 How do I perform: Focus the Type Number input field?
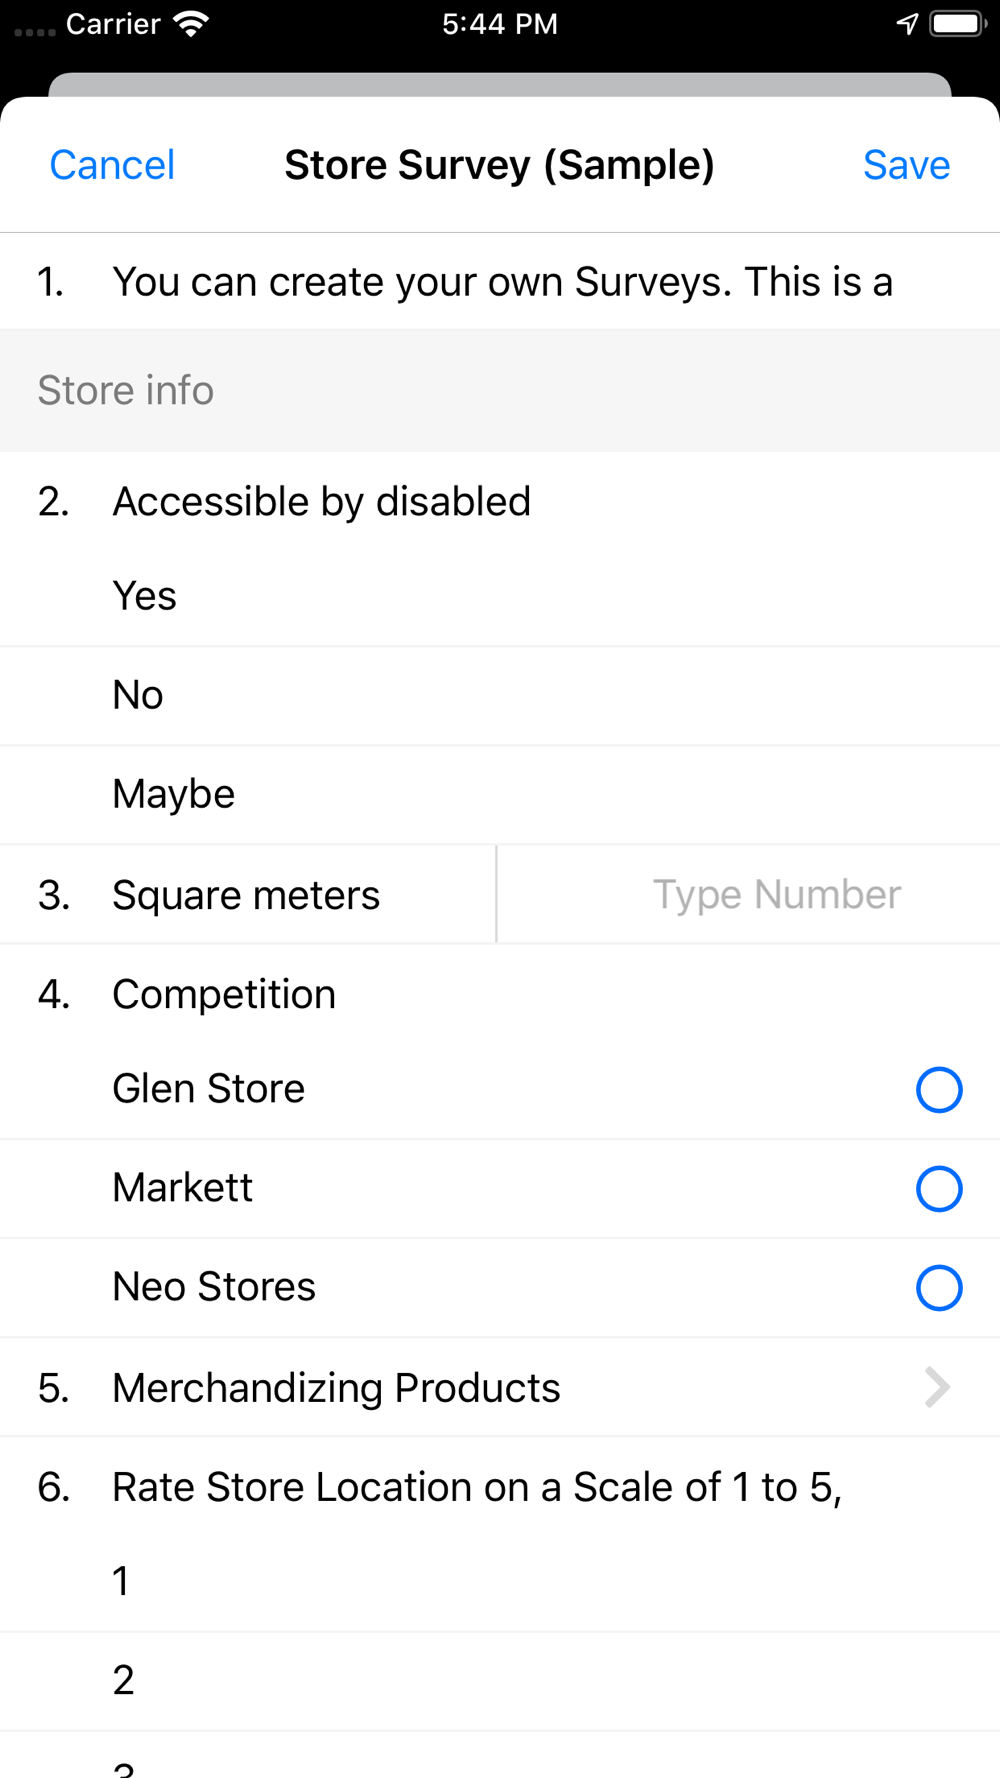748,894
